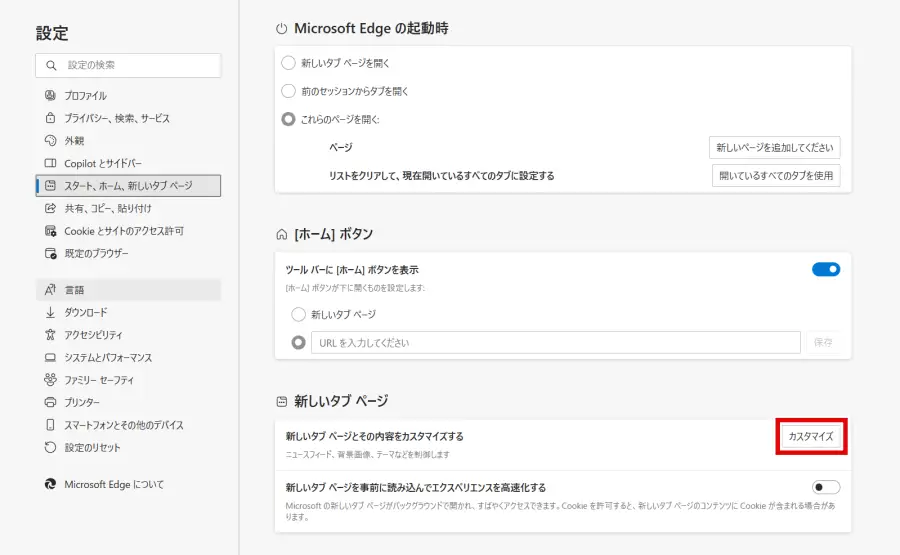
Task: Click 新しいページを追加してください button
Action: pyautogui.click(x=774, y=148)
